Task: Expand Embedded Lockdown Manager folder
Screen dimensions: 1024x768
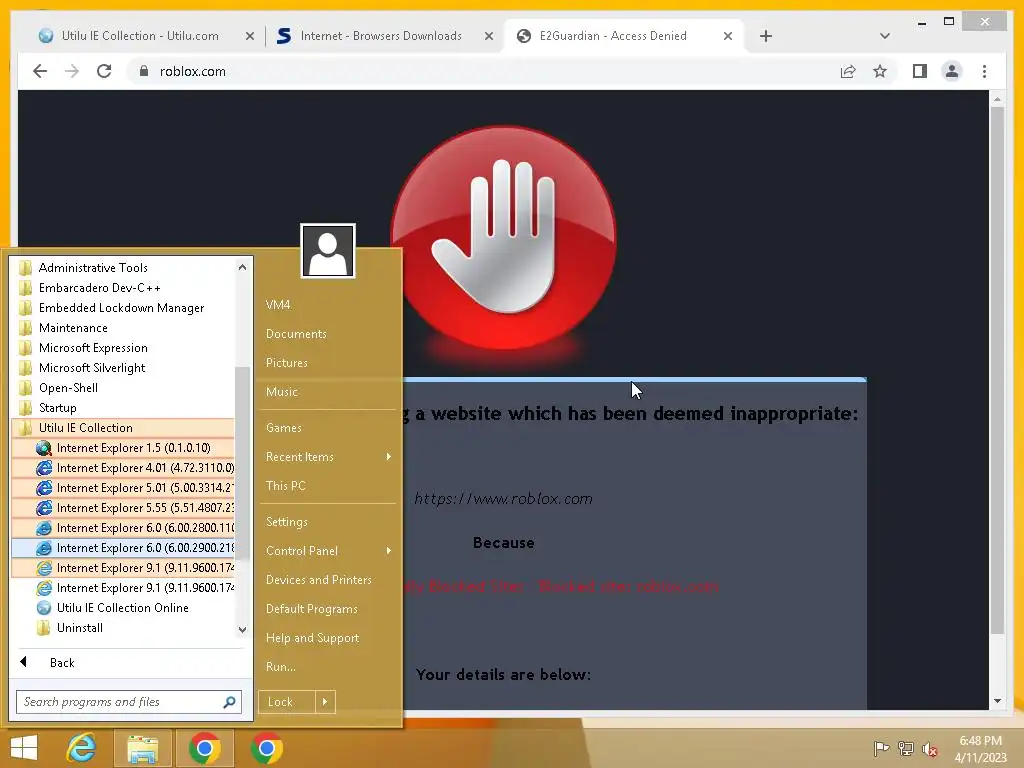Action: pyautogui.click(x=123, y=308)
